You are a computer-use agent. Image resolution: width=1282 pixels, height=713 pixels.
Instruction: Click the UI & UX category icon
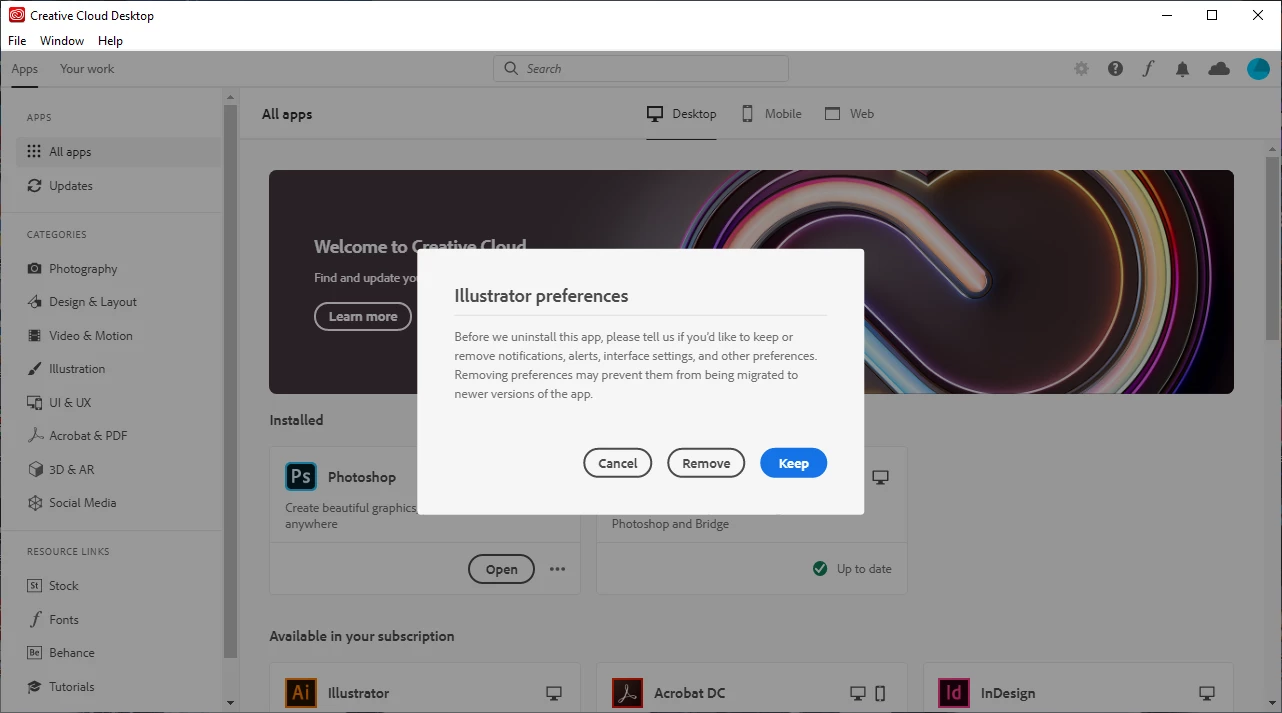(35, 403)
